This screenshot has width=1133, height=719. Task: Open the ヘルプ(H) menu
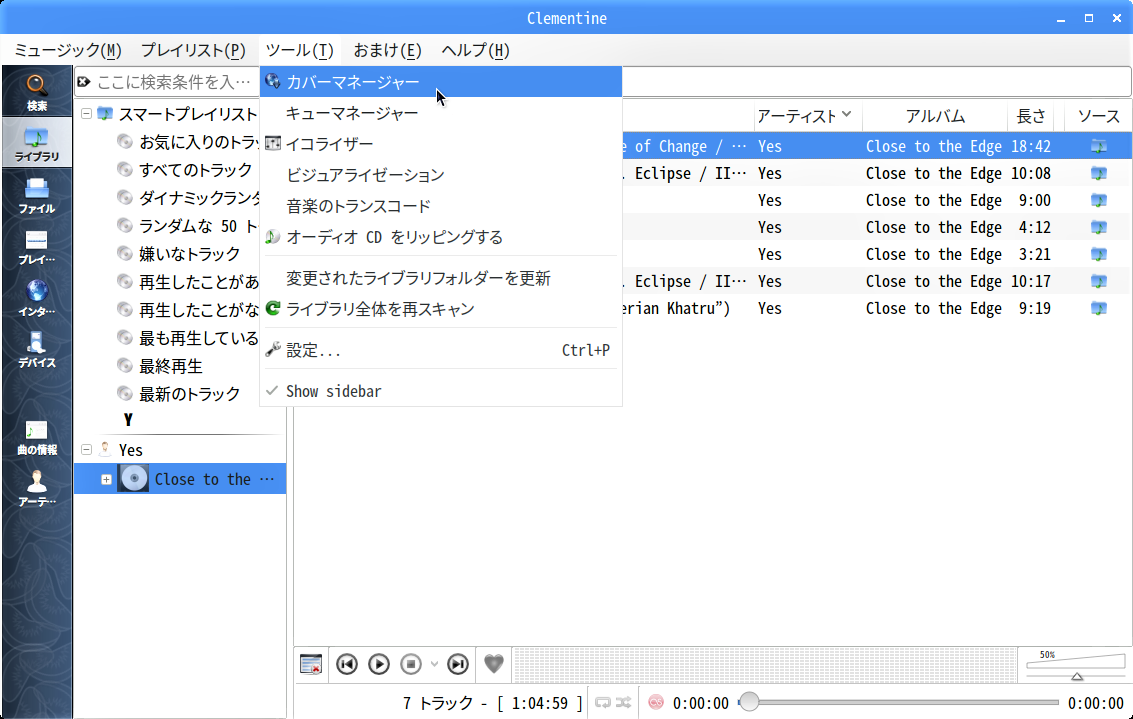475,51
